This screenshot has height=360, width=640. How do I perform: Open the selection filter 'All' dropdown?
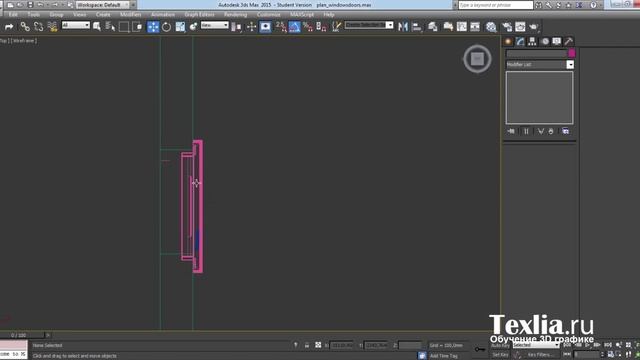tap(76, 25)
